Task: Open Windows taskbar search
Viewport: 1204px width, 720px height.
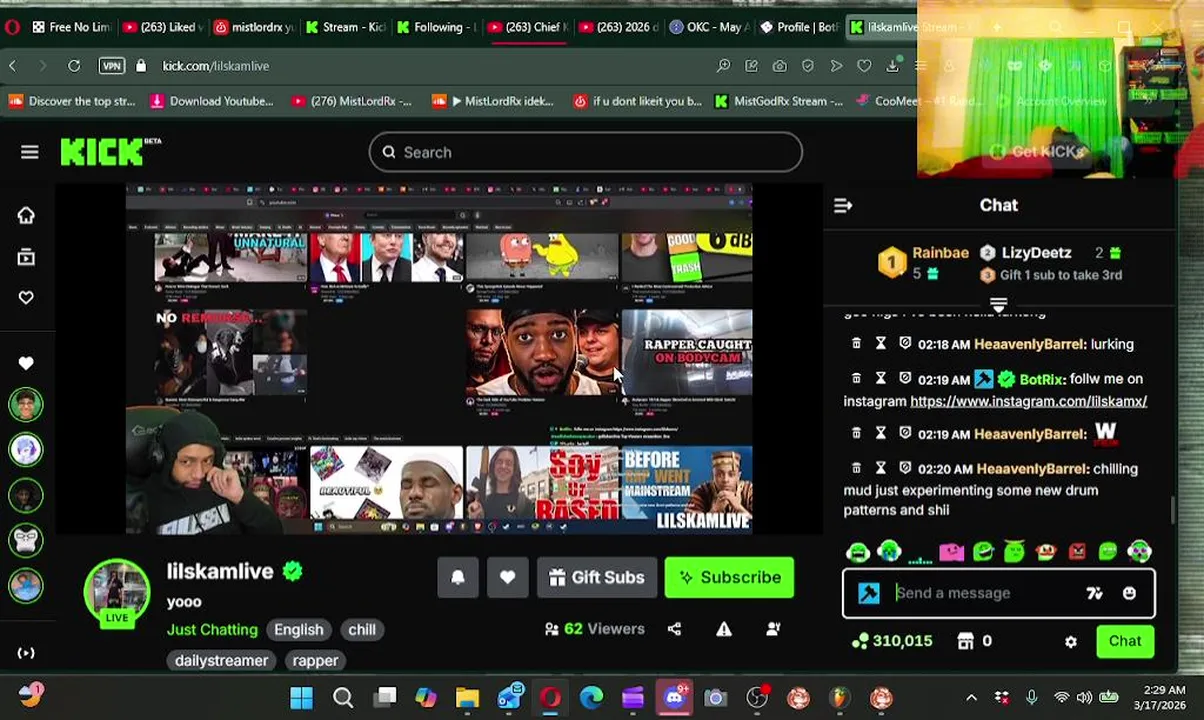Action: point(343,697)
